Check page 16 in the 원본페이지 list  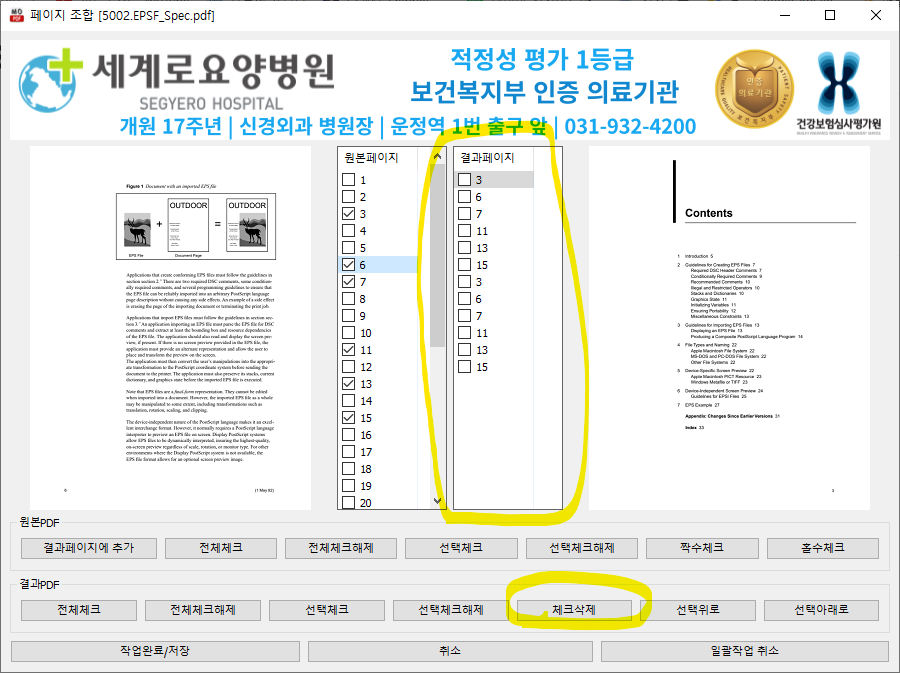click(x=348, y=435)
